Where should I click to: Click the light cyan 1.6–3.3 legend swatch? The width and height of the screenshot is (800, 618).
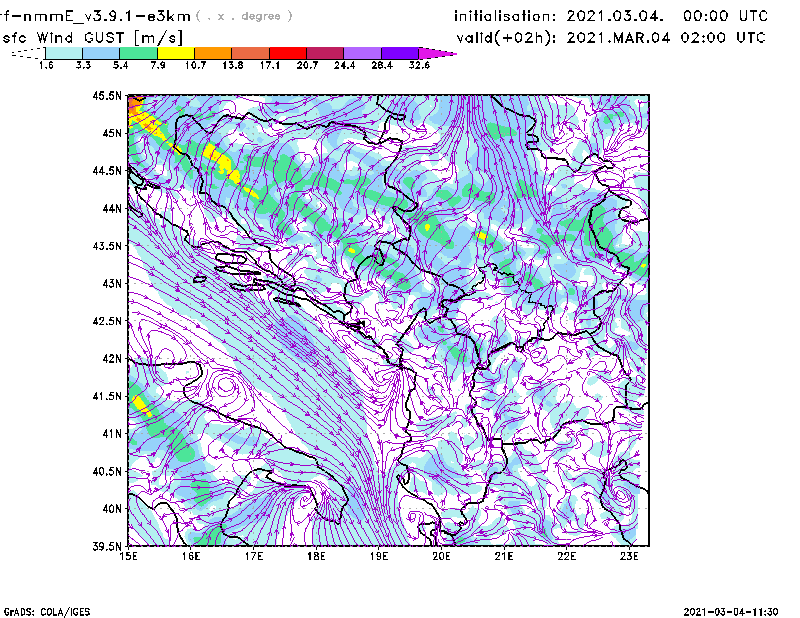[64, 53]
